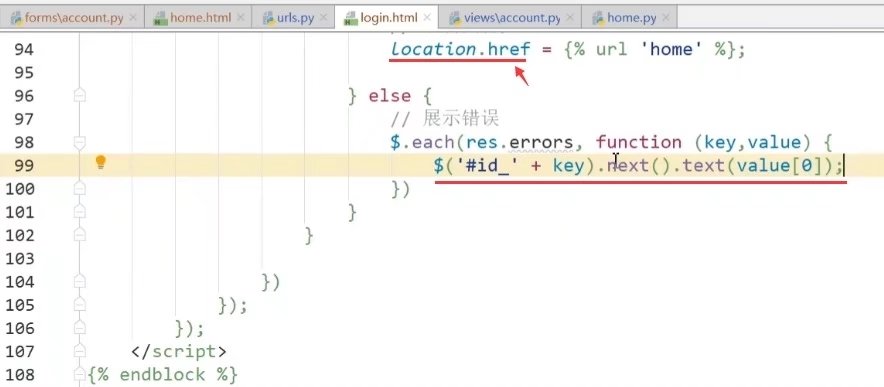Place cursor on location.href in line 94
Viewport: 884px width, 387px height.
click(458, 50)
